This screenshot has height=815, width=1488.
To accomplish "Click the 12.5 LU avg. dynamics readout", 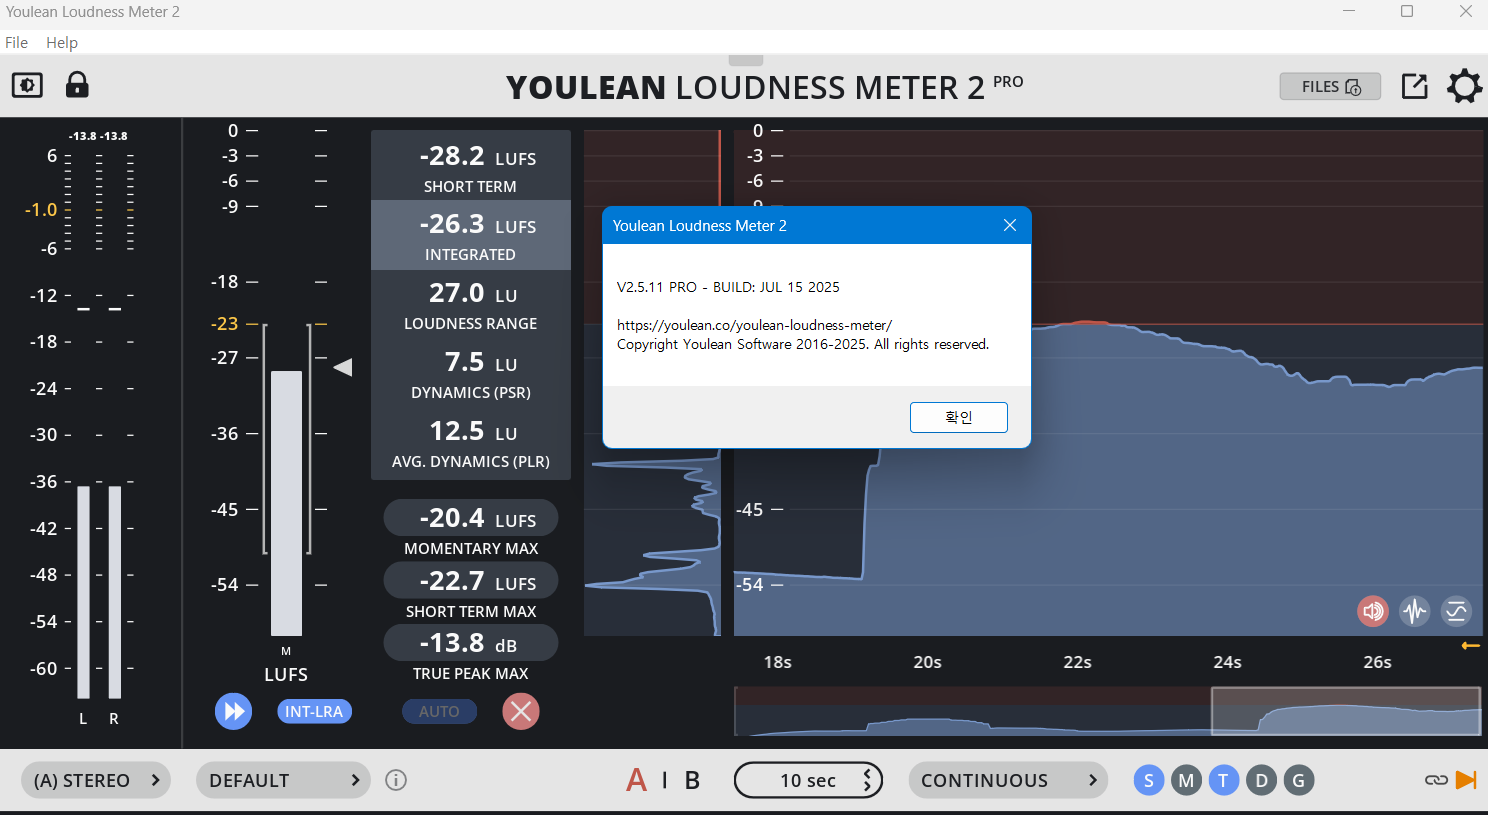I will tap(471, 442).
